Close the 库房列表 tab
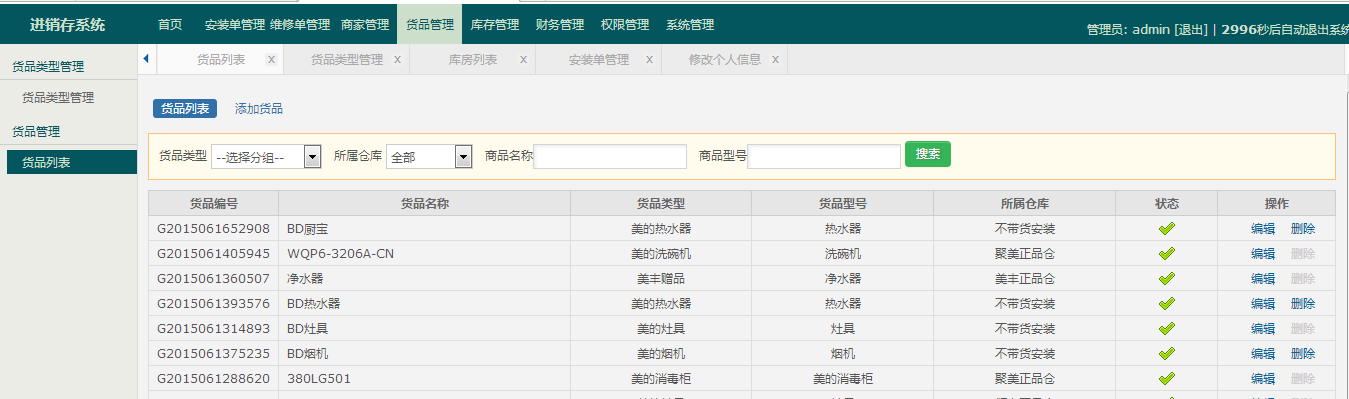 click(523, 60)
